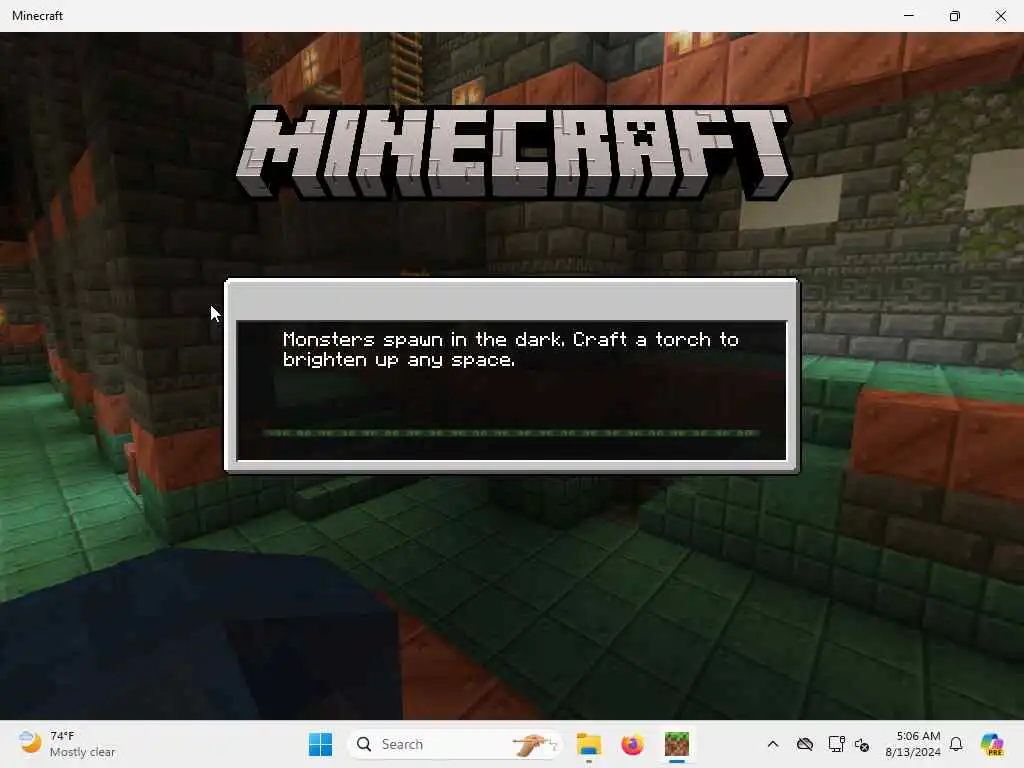
Task: Open the cloud sync tray icon
Action: 805,744
